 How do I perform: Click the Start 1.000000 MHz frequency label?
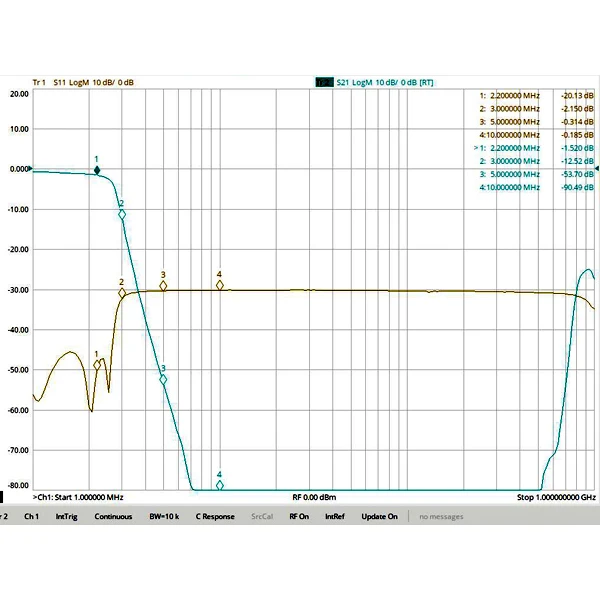pos(89,497)
